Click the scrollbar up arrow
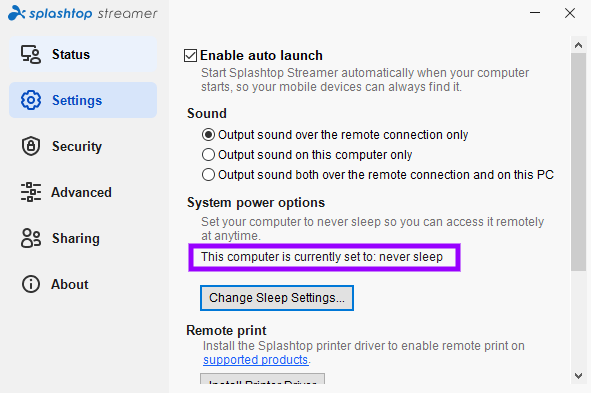The width and height of the screenshot is (591, 393). (578, 45)
